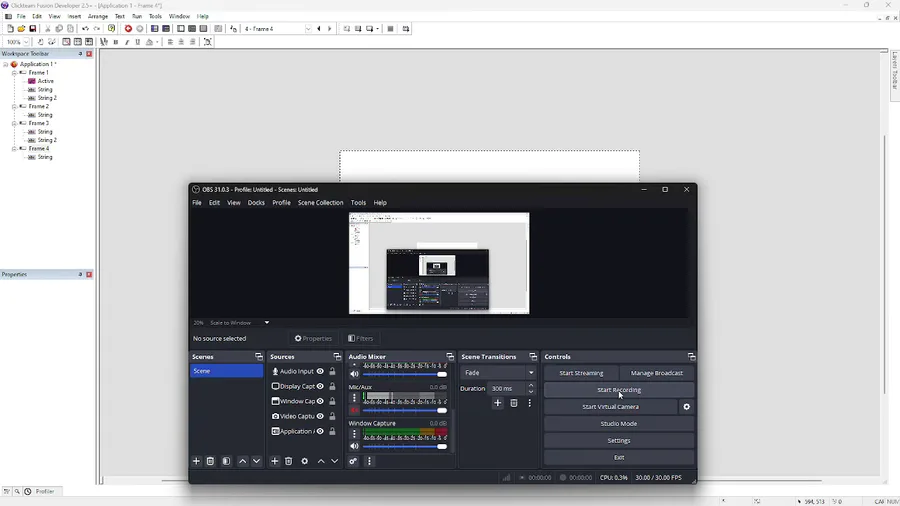The image size is (900, 506).
Task: Open the preview Scale to Window dropdown
Action: [x=266, y=322]
